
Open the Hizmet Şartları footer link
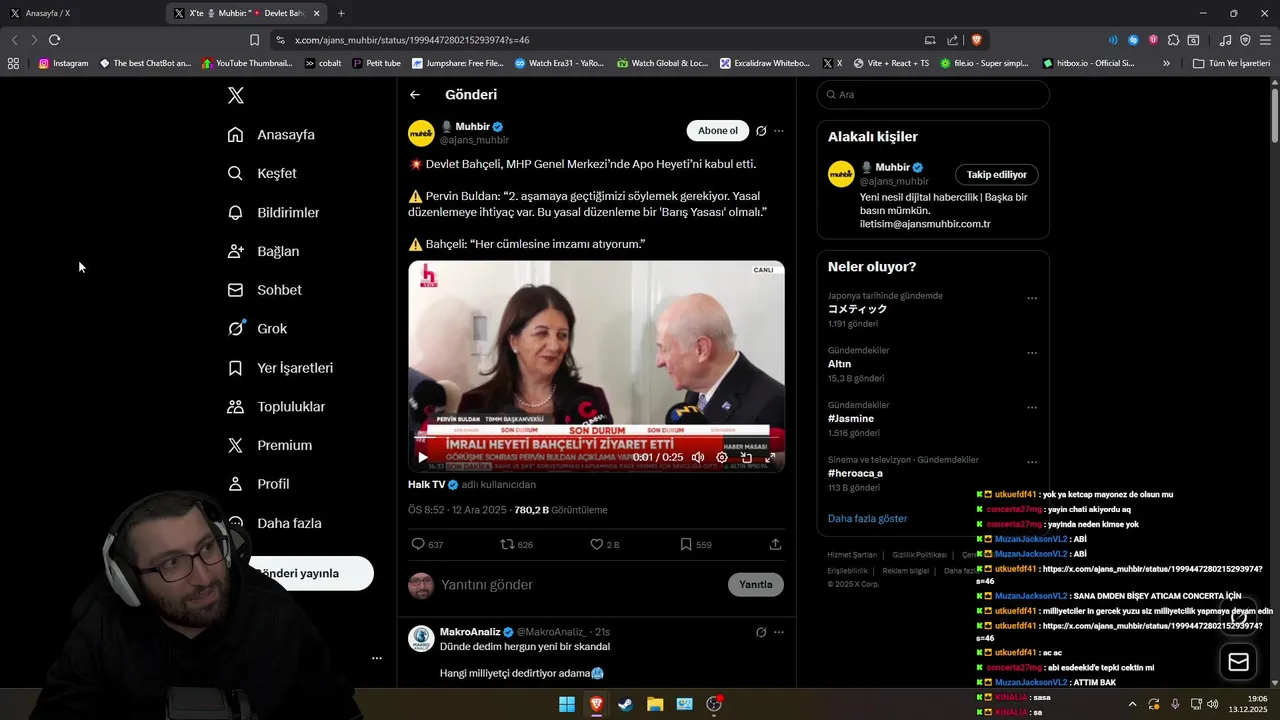point(852,555)
